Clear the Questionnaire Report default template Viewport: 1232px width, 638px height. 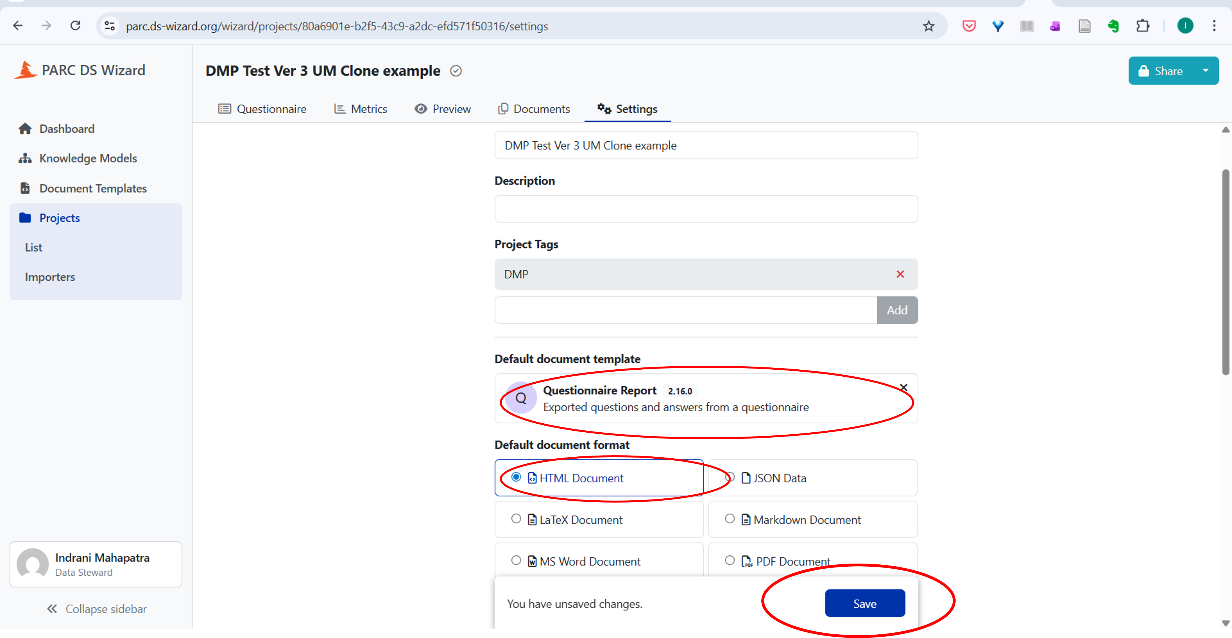pos(903,388)
